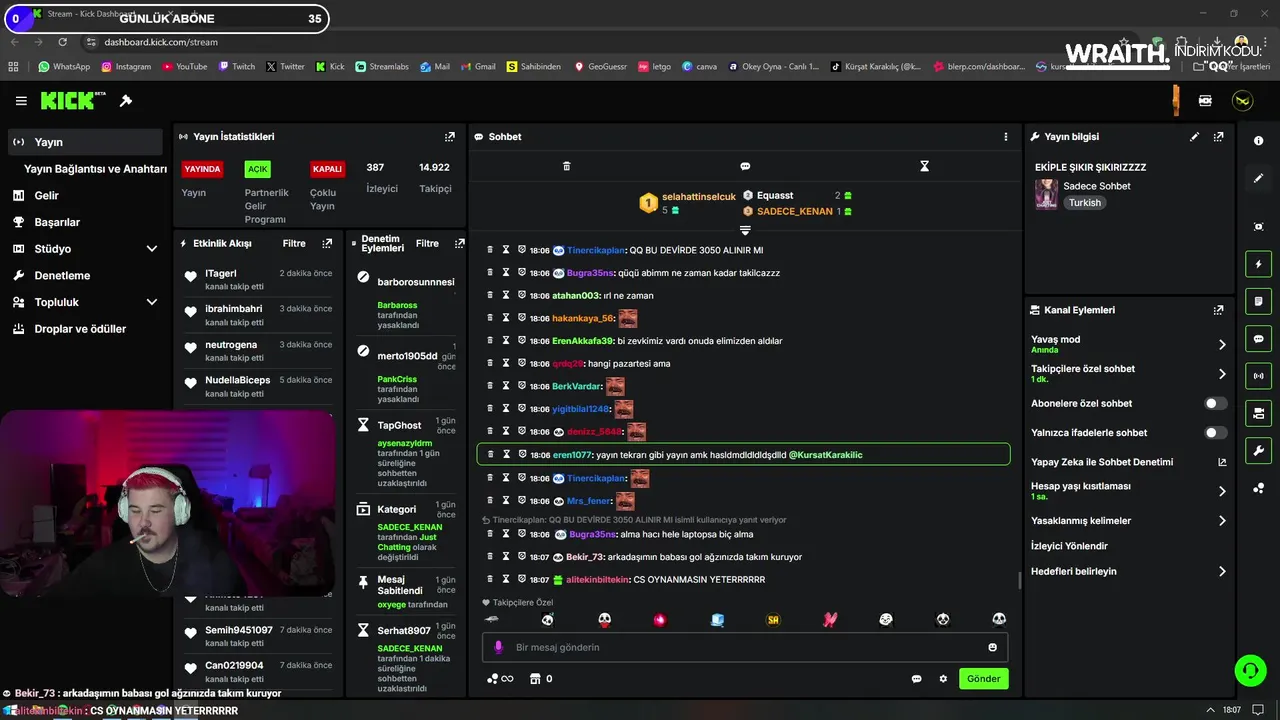The image size is (1280, 720).
Task: Click in the Bir mesaj gönderin field
Action: click(x=745, y=647)
